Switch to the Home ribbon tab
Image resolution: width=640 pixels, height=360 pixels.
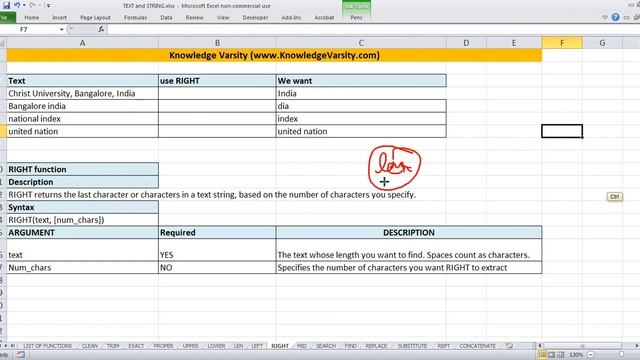pyautogui.click(x=31, y=18)
